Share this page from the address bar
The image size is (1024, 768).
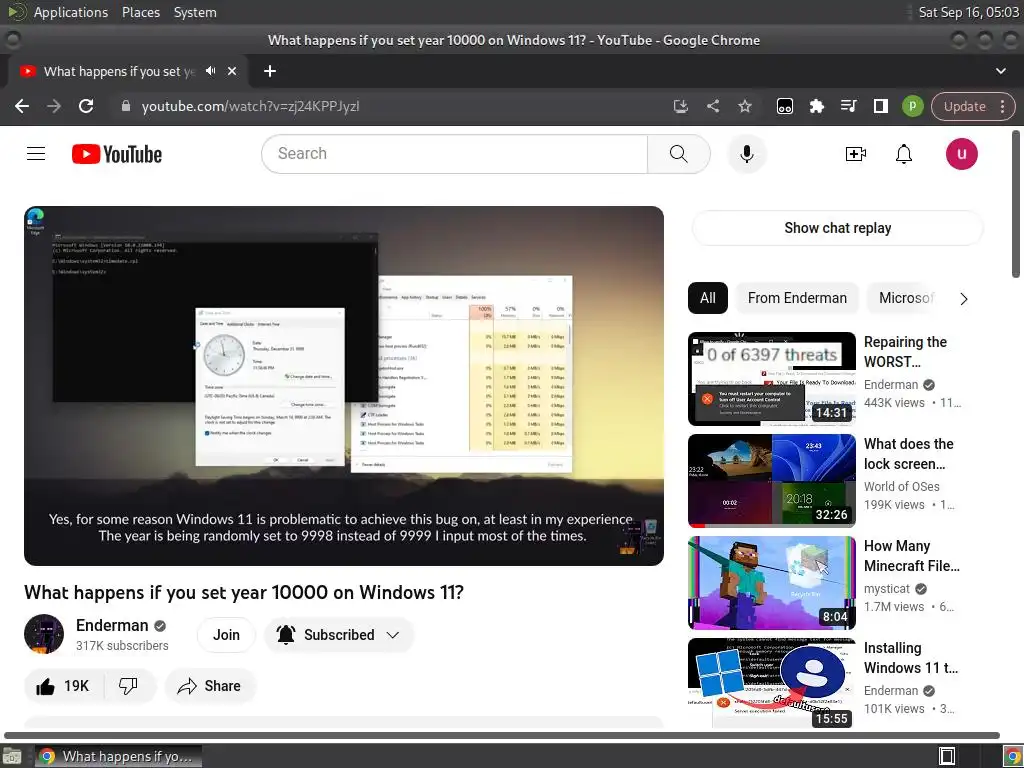713,106
